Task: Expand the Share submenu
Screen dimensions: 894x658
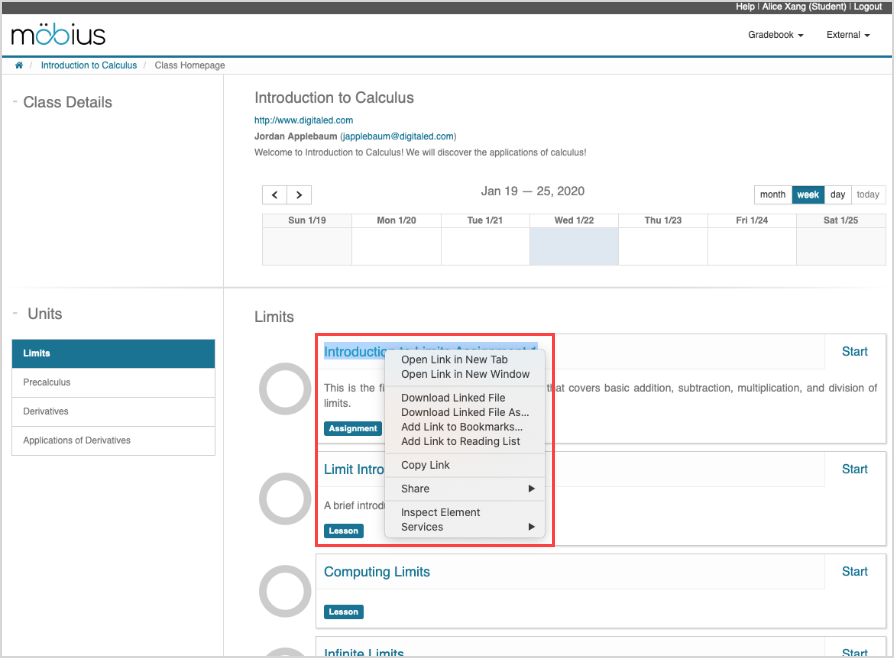Action: tap(466, 489)
